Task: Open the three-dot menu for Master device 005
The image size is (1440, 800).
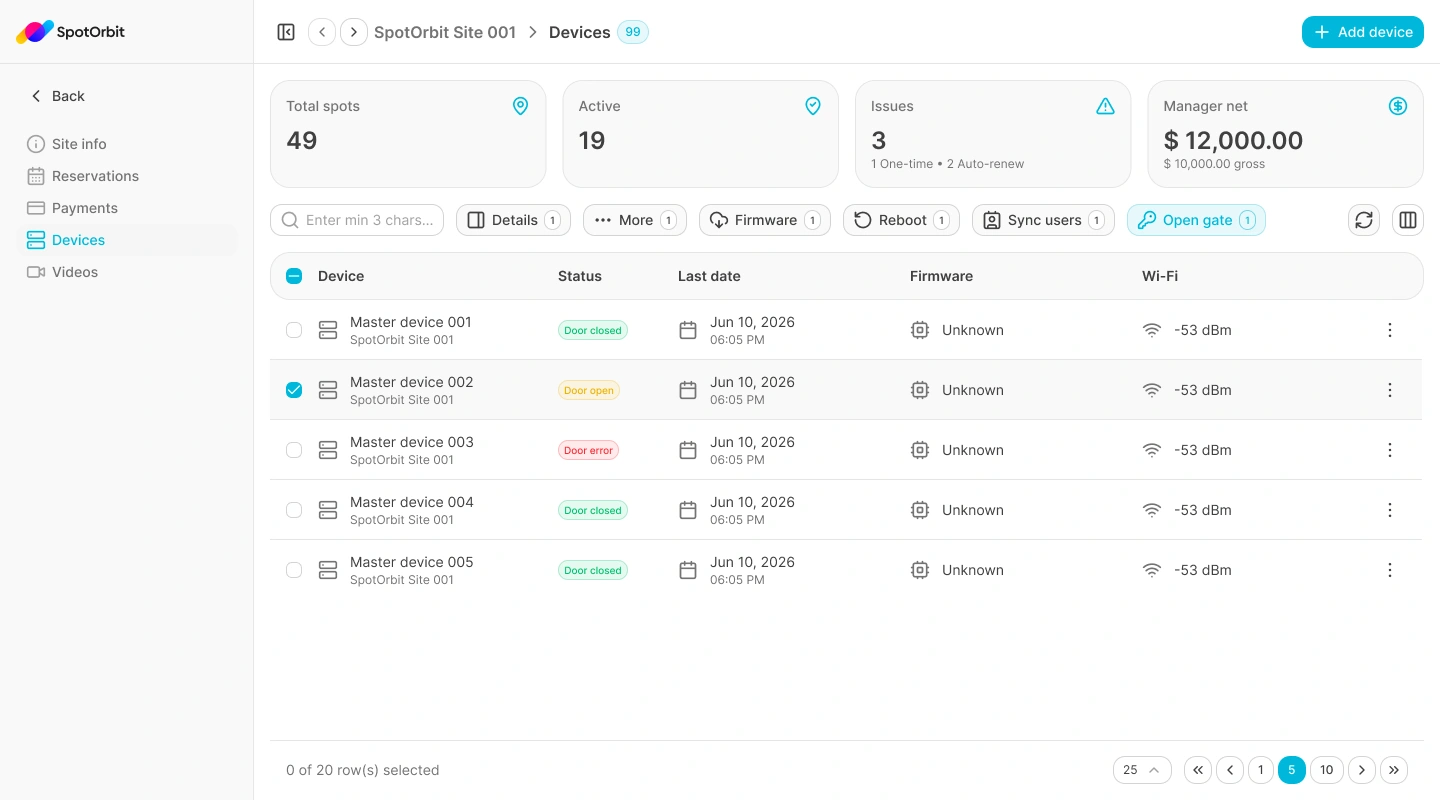Action: click(x=1390, y=570)
